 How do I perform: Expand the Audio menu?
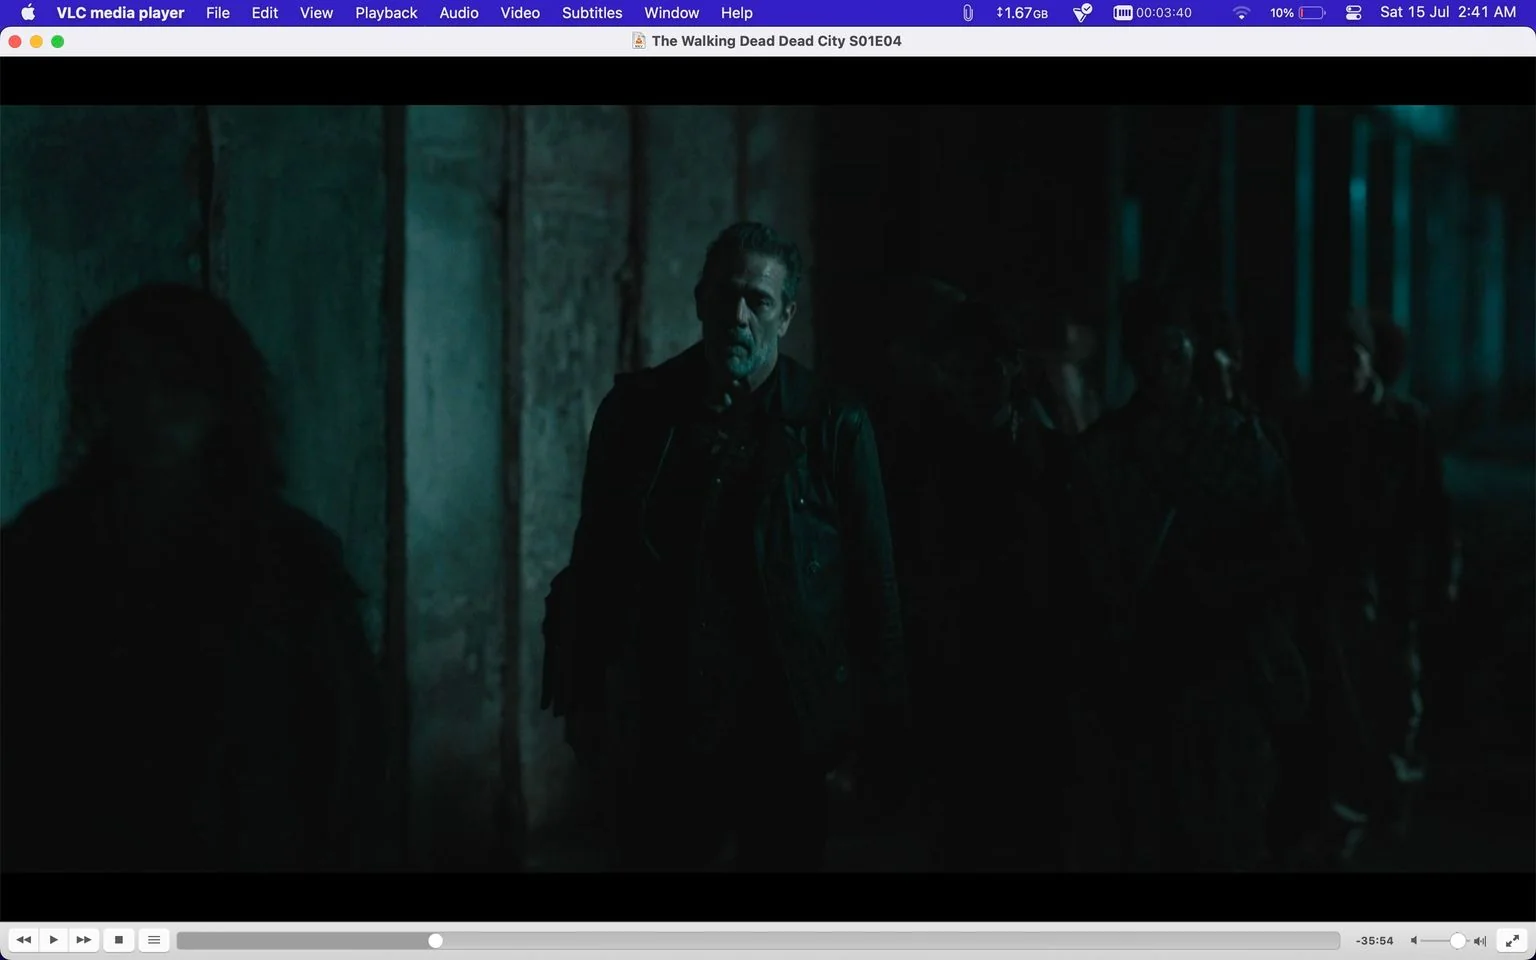tap(459, 13)
